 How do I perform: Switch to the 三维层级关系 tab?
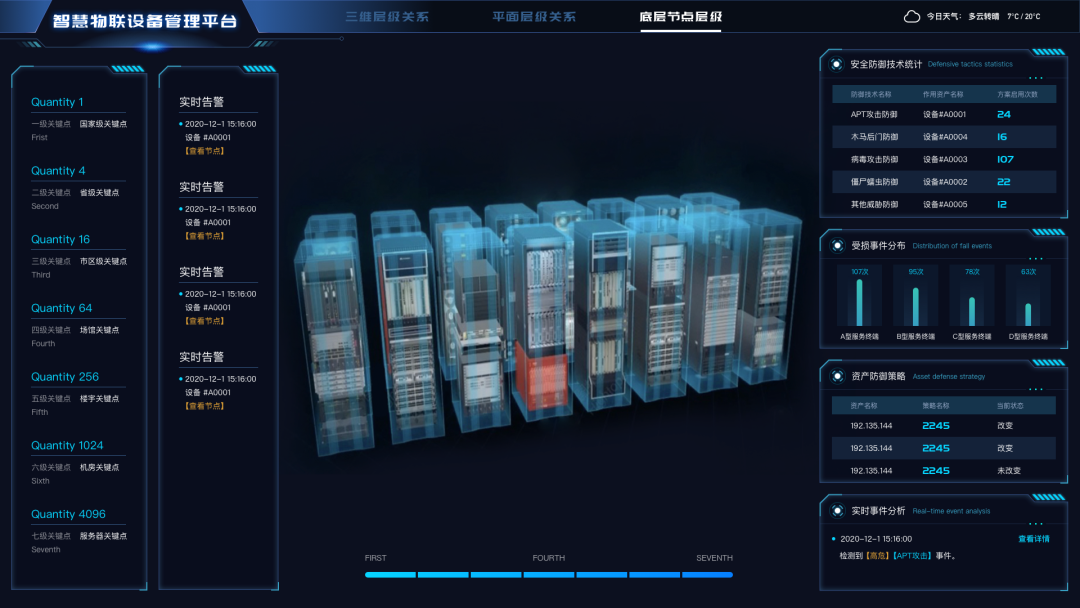coord(386,17)
